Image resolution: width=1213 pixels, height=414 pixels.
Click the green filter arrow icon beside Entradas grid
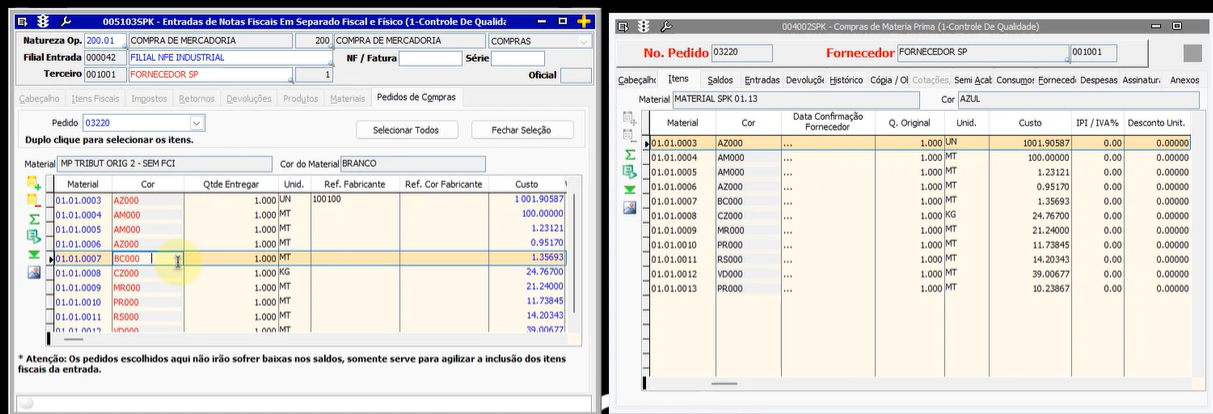[34, 254]
